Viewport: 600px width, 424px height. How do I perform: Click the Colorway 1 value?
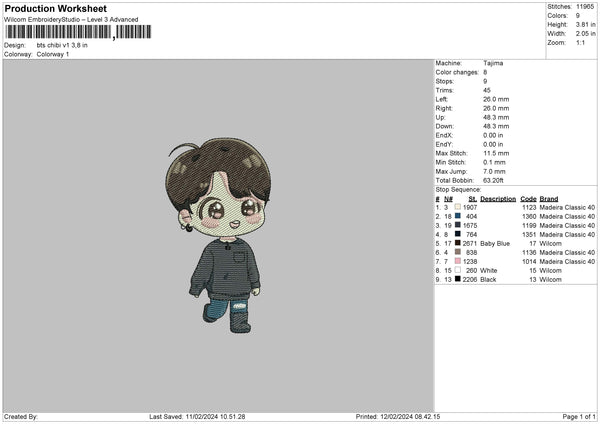(x=53, y=54)
